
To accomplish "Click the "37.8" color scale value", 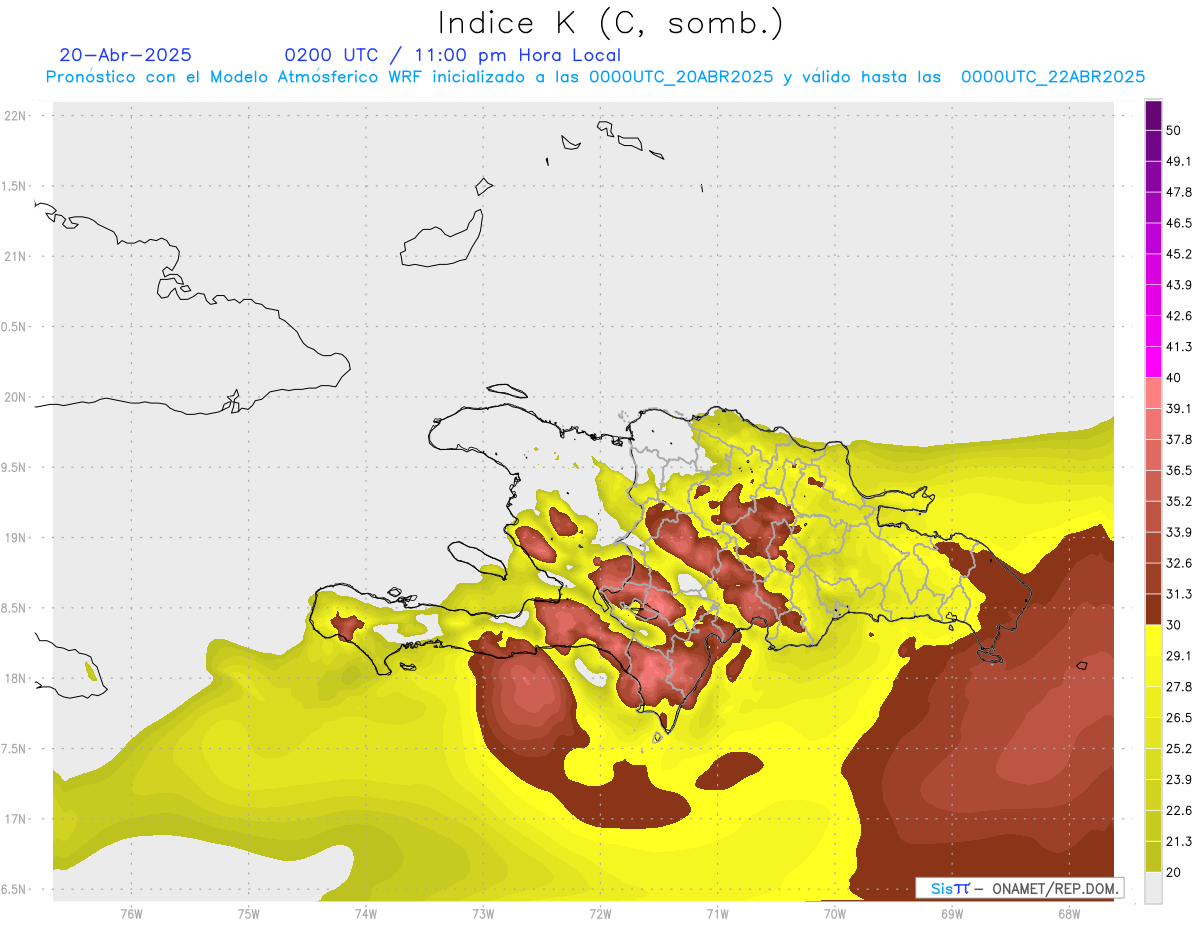I will (x=1179, y=440).
